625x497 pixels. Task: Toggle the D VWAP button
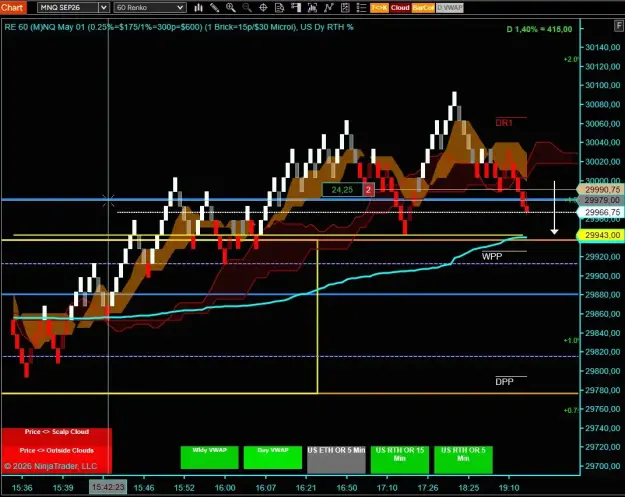pos(450,8)
